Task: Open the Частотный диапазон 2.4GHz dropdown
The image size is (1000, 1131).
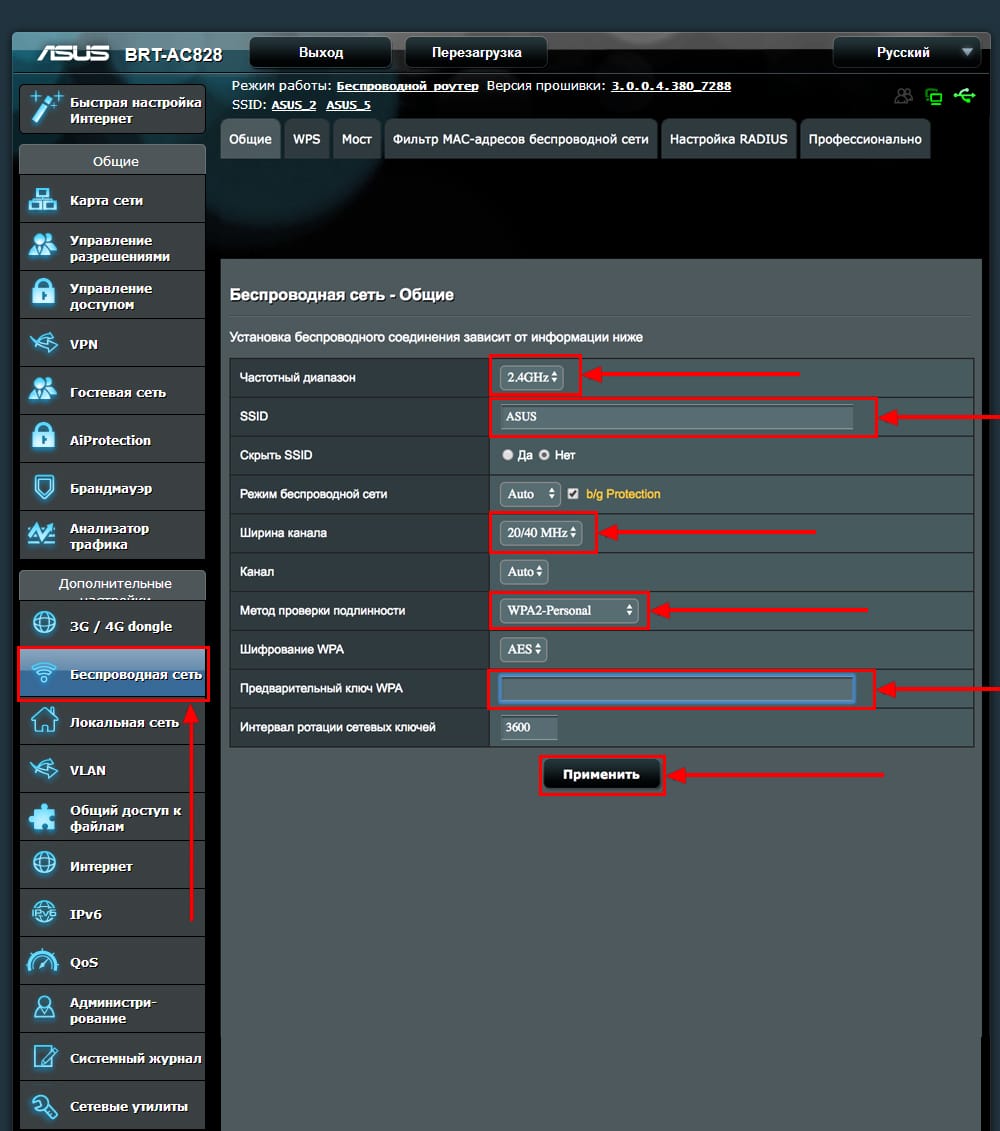Action: pyautogui.click(x=532, y=377)
